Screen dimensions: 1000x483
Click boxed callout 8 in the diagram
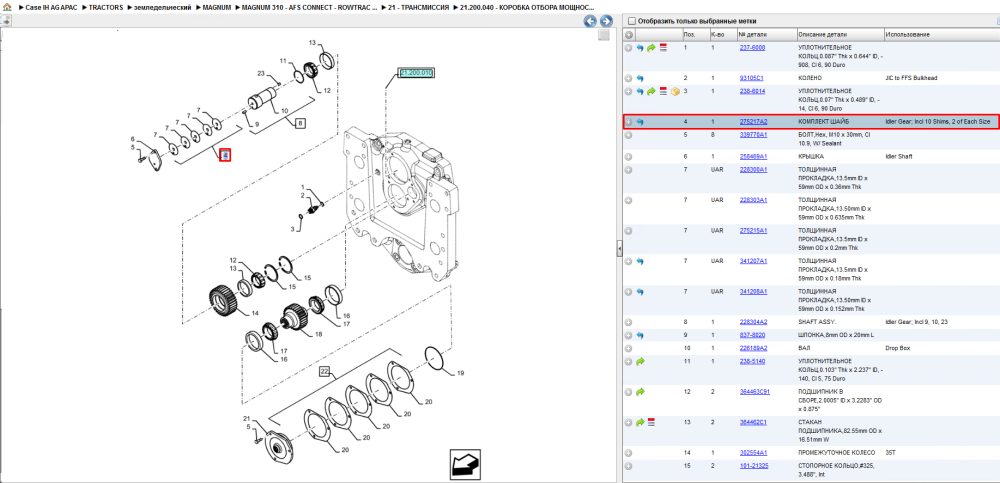(x=300, y=124)
